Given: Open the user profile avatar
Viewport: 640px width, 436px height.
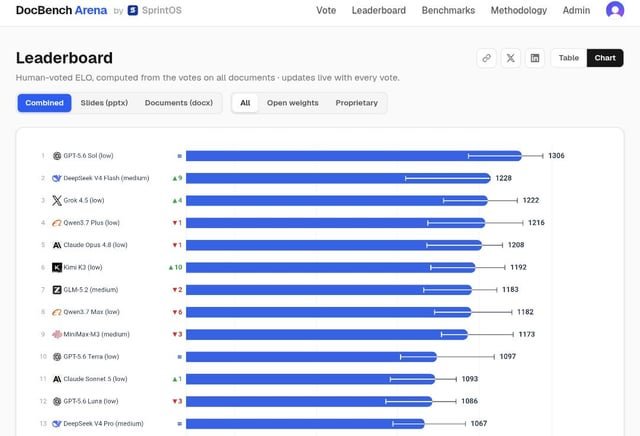Looking at the screenshot, I should click(615, 10).
